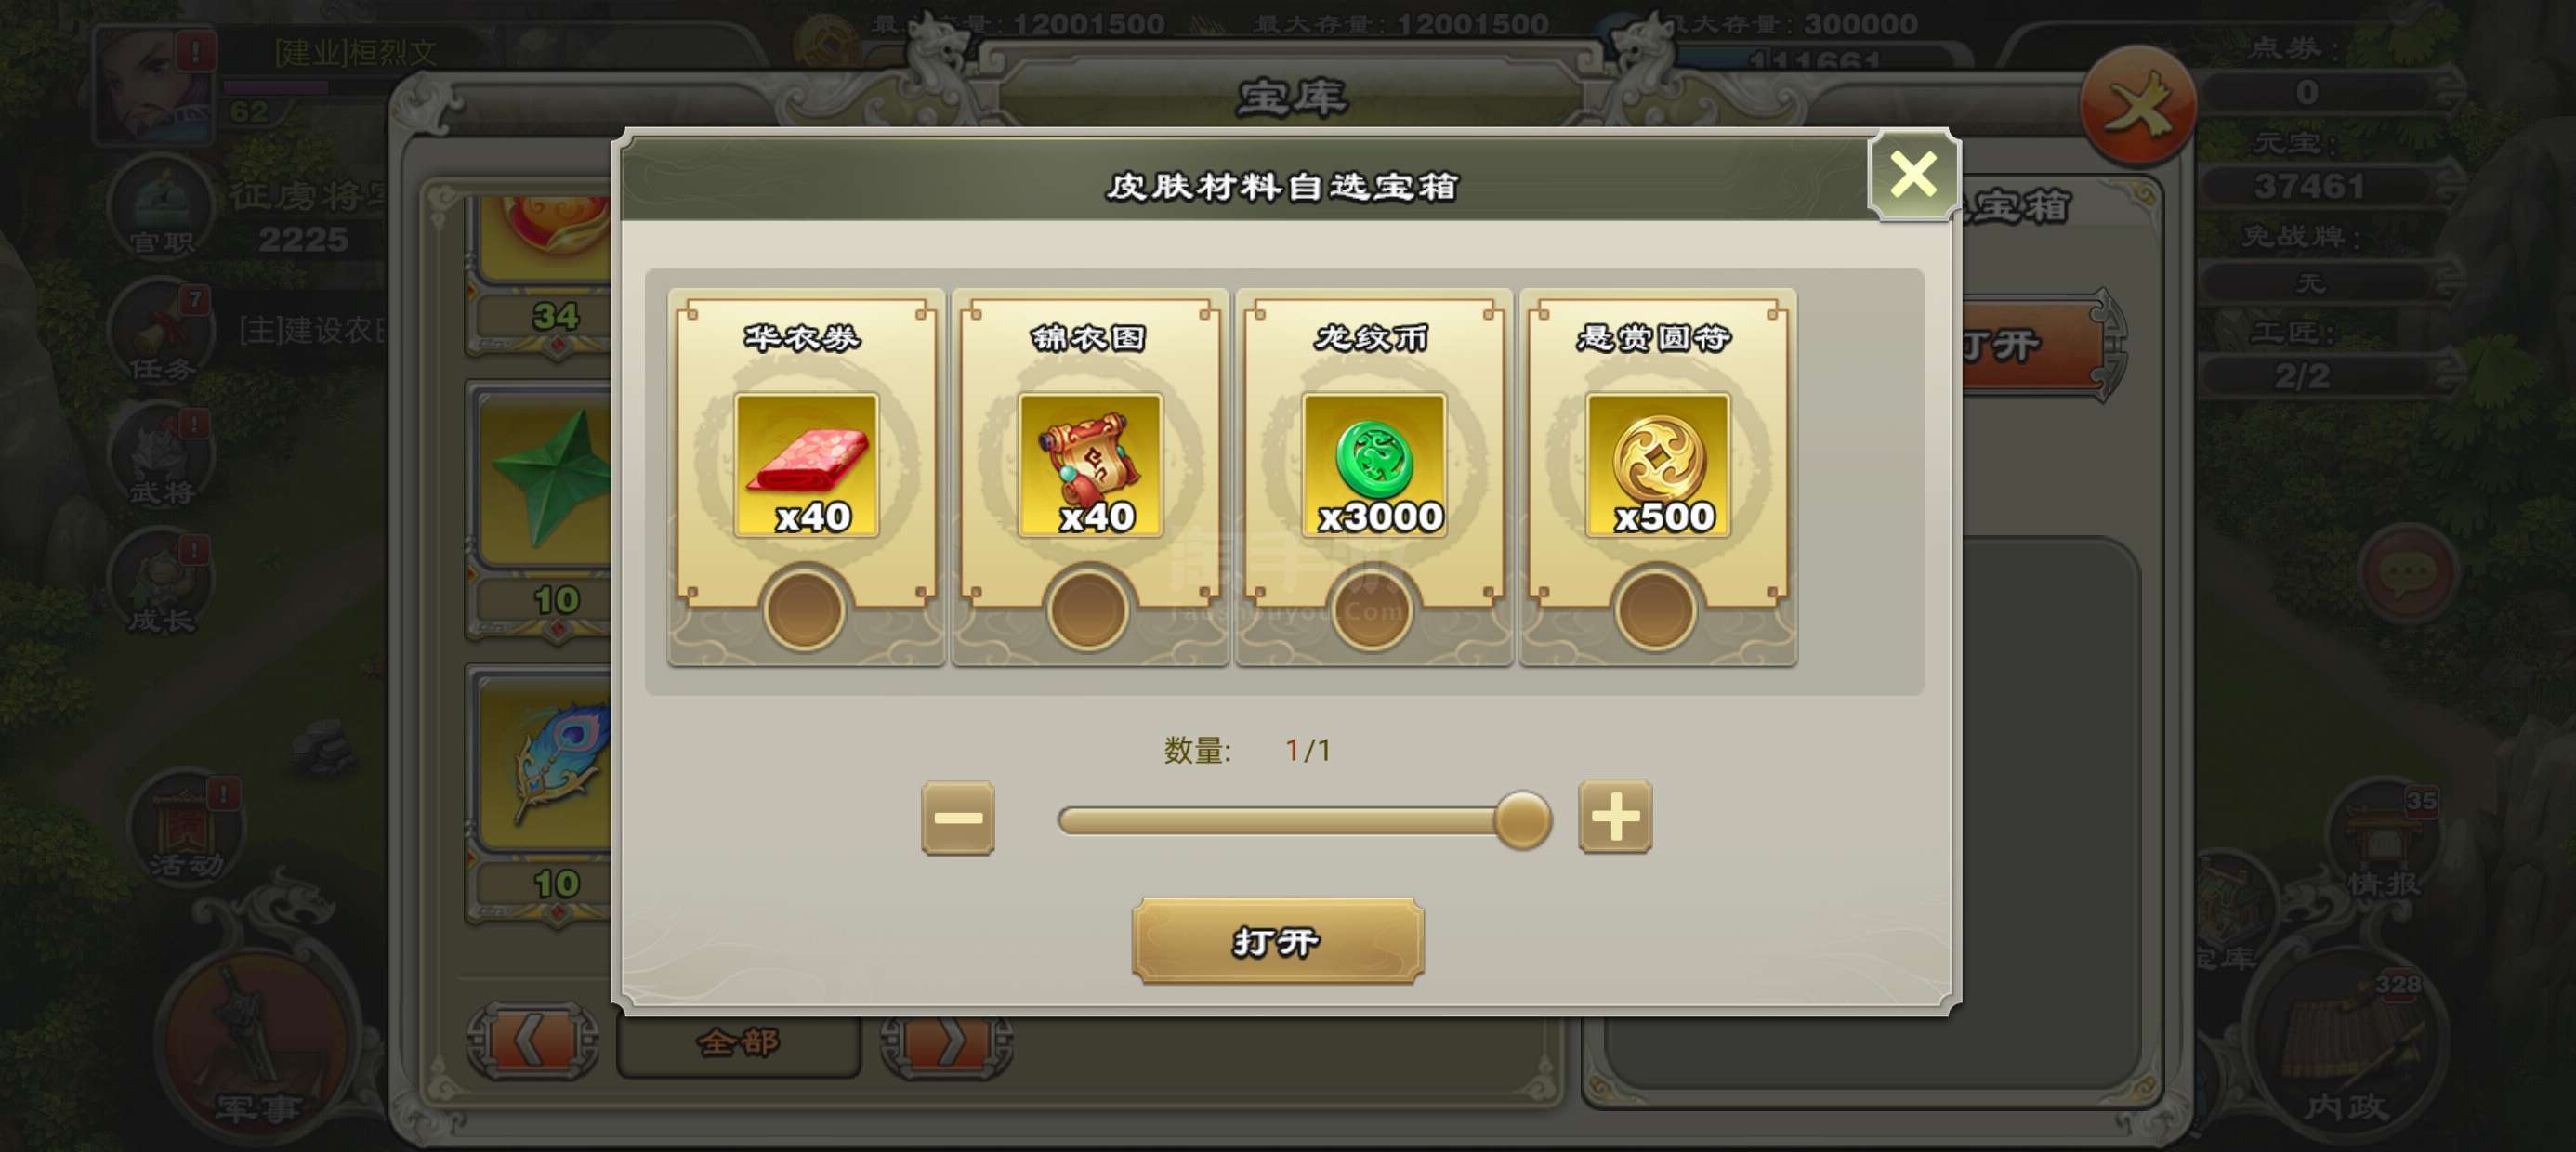Select the 锦衣图 scroll item icon

pos(1089,465)
